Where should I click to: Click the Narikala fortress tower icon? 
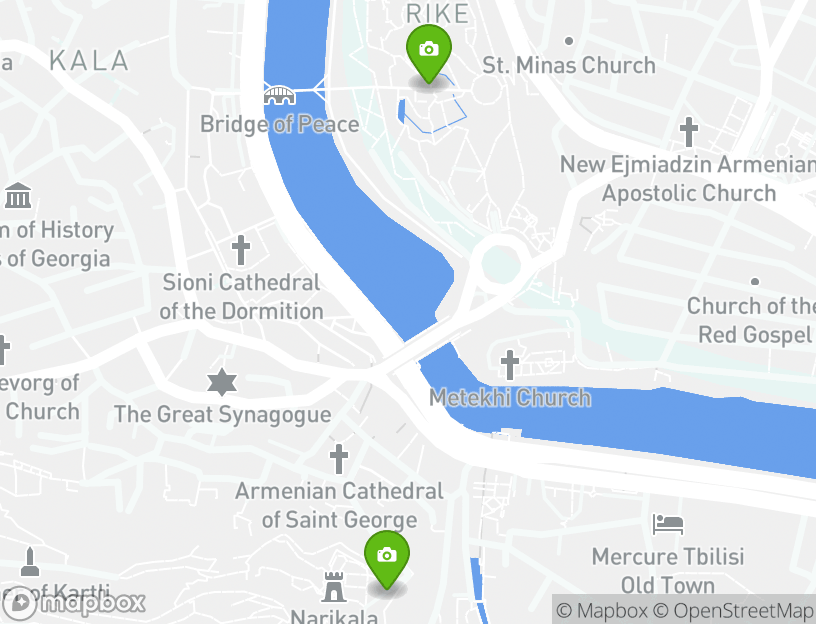(x=334, y=587)
